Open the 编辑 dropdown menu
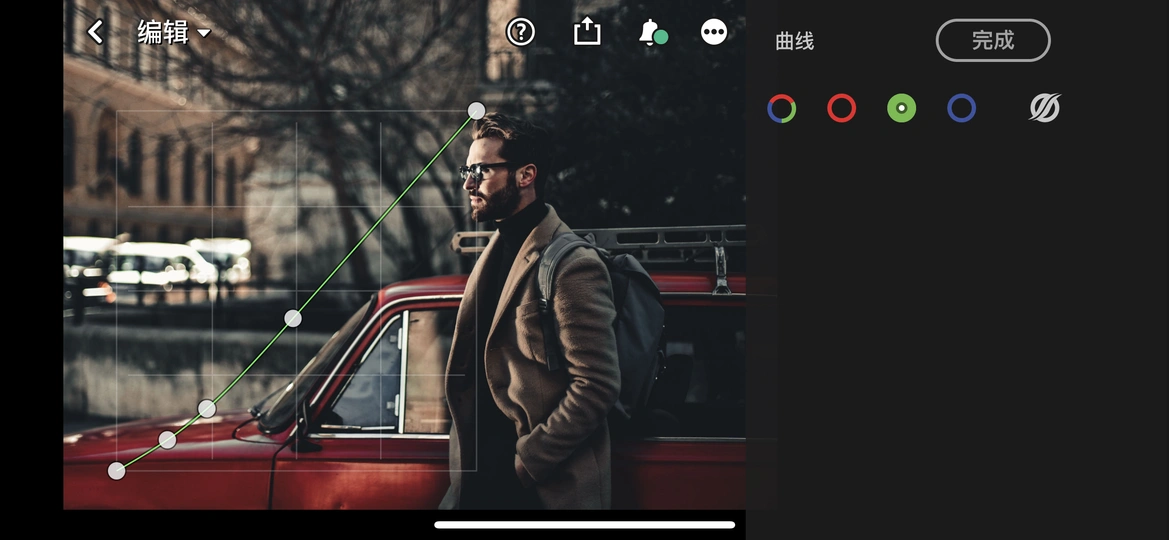This screenshot has width=1169, height=540. [x=174, y=32]
